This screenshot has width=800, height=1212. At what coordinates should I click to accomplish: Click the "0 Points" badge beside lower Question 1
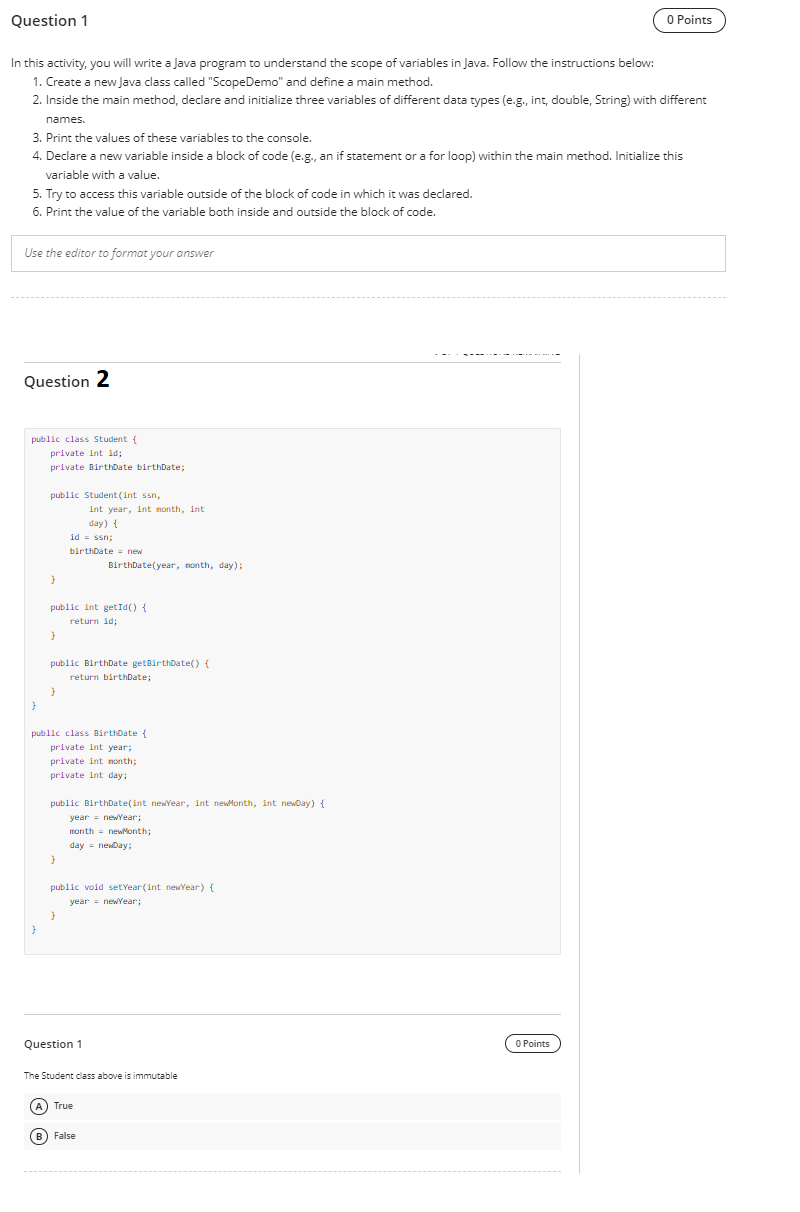(533, 1043)
